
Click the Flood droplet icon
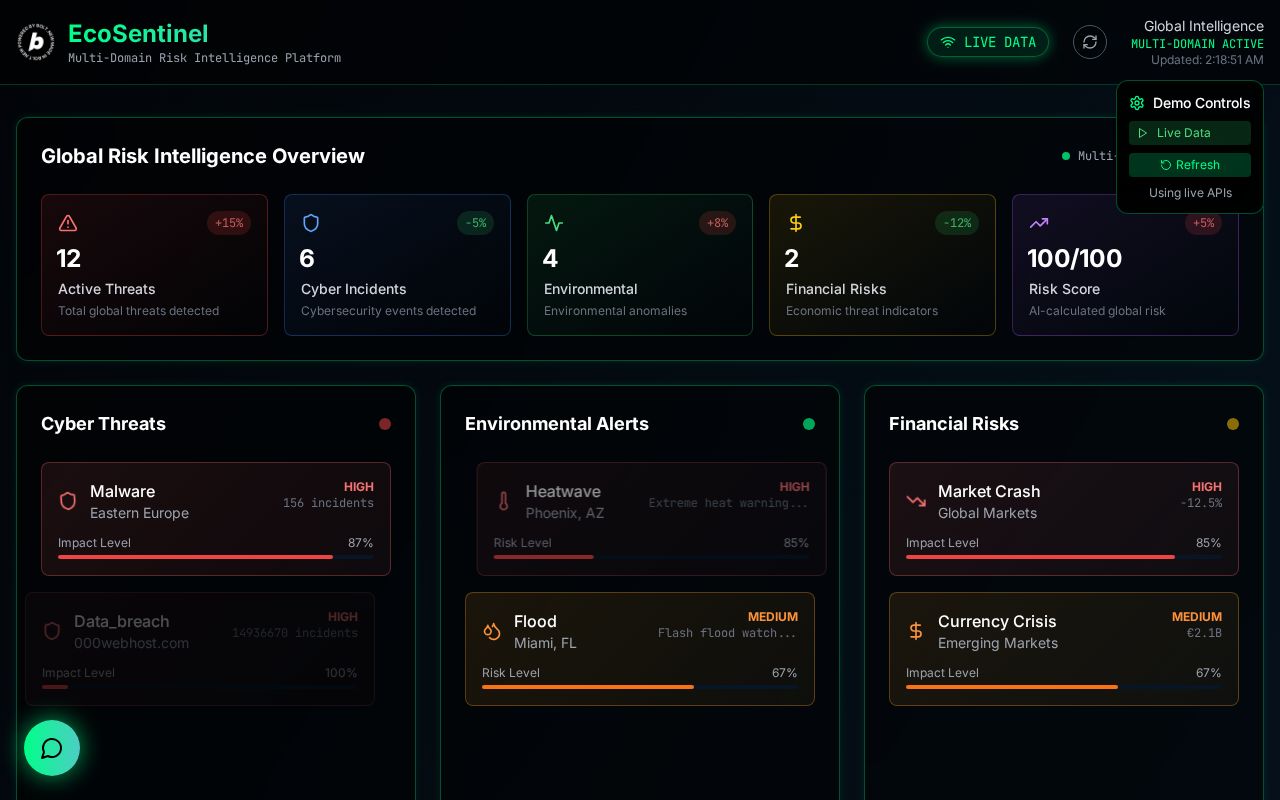[x=492, y=631]
